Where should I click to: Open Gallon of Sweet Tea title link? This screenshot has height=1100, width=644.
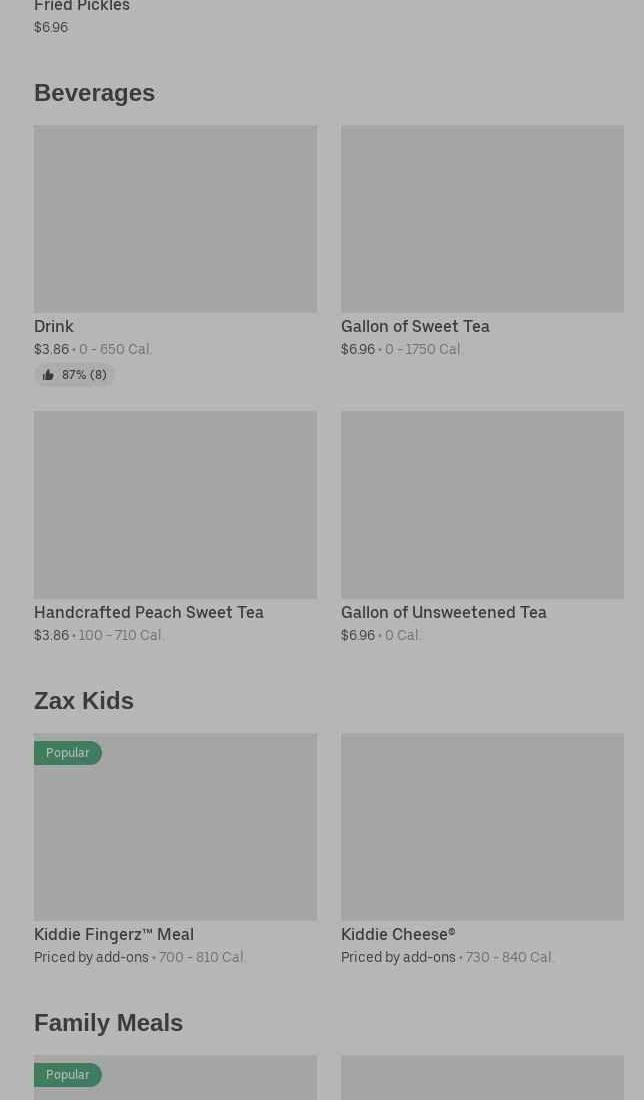coord(415,326)
